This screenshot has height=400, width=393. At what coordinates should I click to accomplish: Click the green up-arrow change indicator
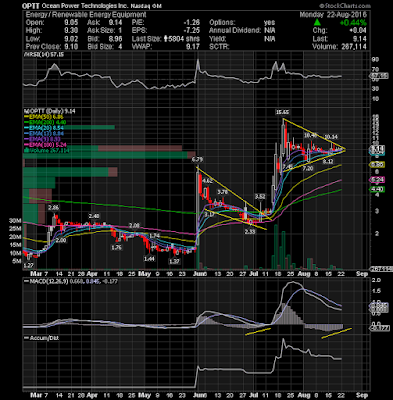pos(317,23)
